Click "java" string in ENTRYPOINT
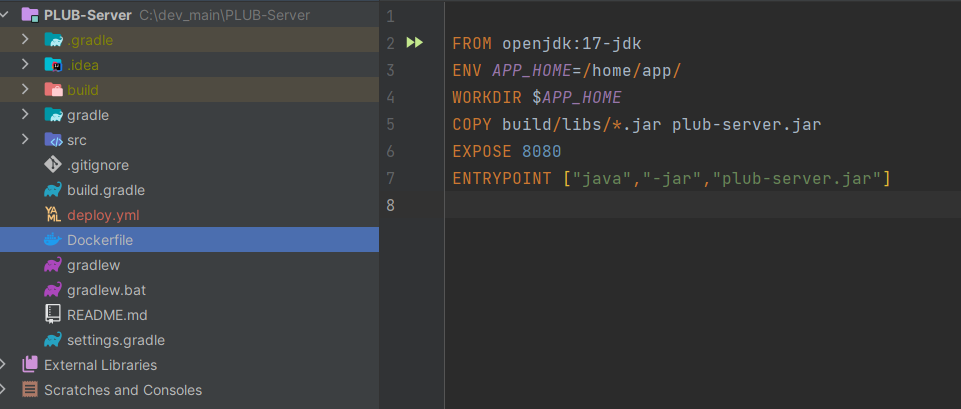Viewport: 961px width, 409px height. coord(602,178)
